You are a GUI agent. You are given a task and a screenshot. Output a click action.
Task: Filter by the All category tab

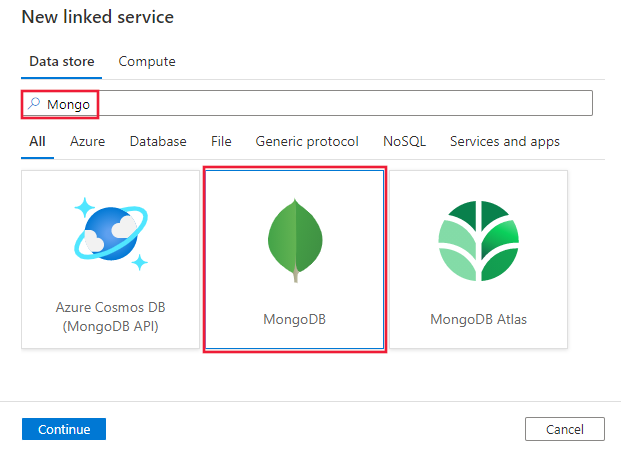coord(37,141)
